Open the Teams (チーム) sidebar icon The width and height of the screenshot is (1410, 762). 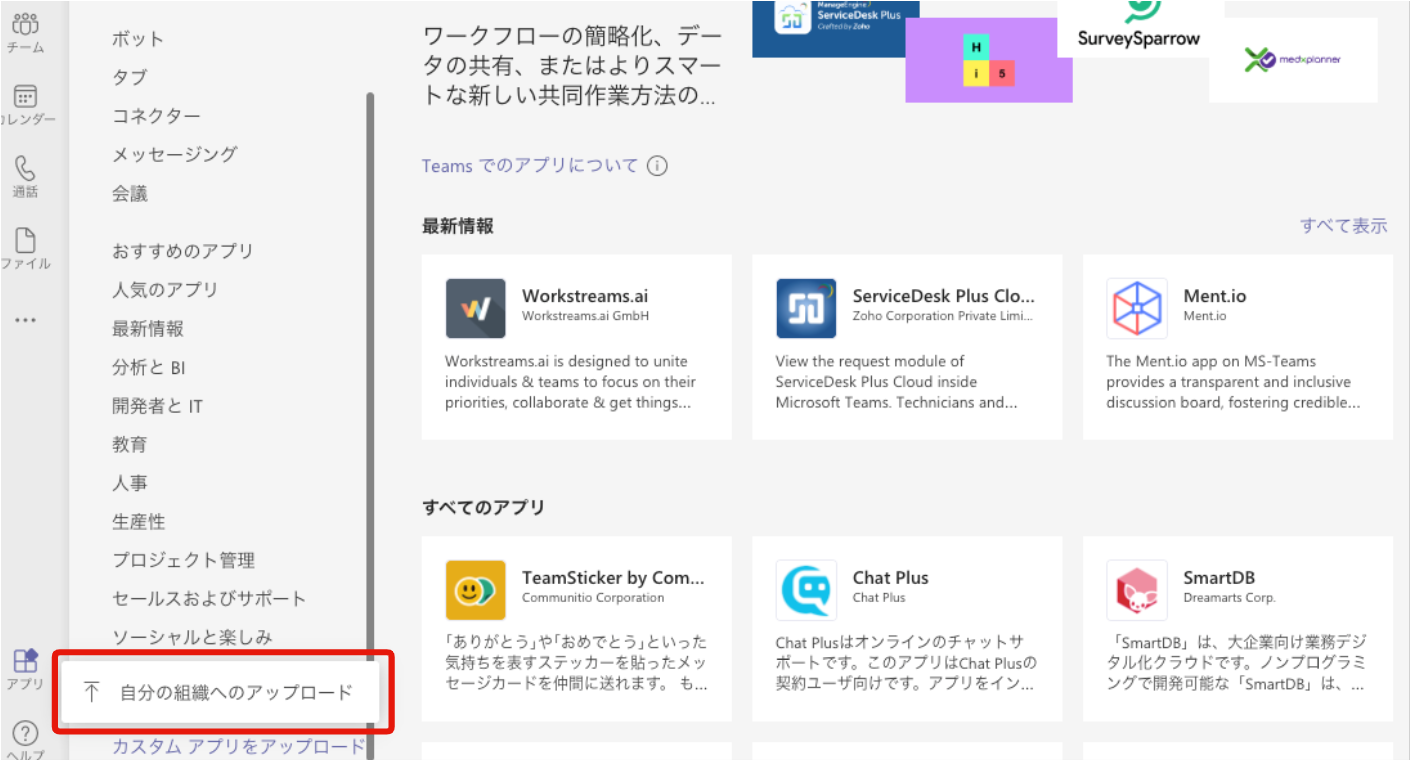click(x=25, y=28)
